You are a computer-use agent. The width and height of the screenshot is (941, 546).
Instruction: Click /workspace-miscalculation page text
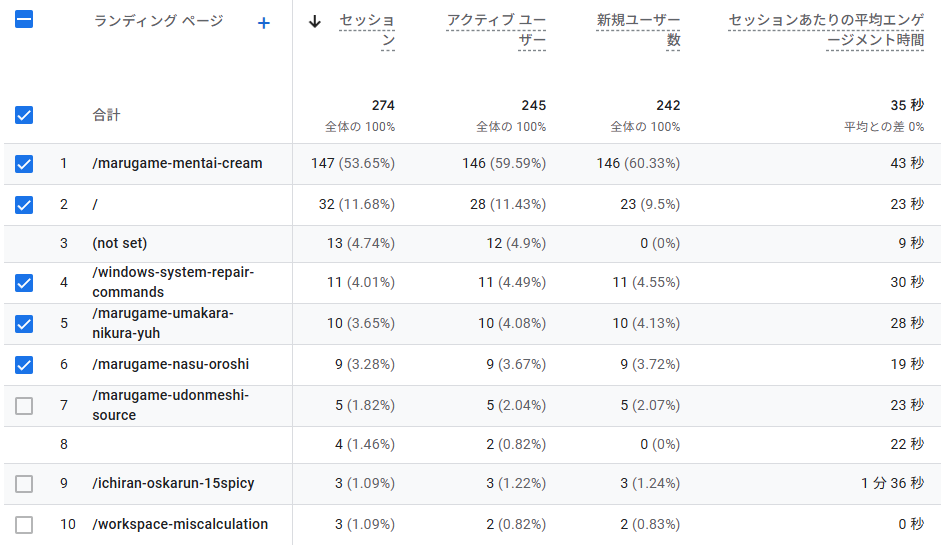click(180, 524)
